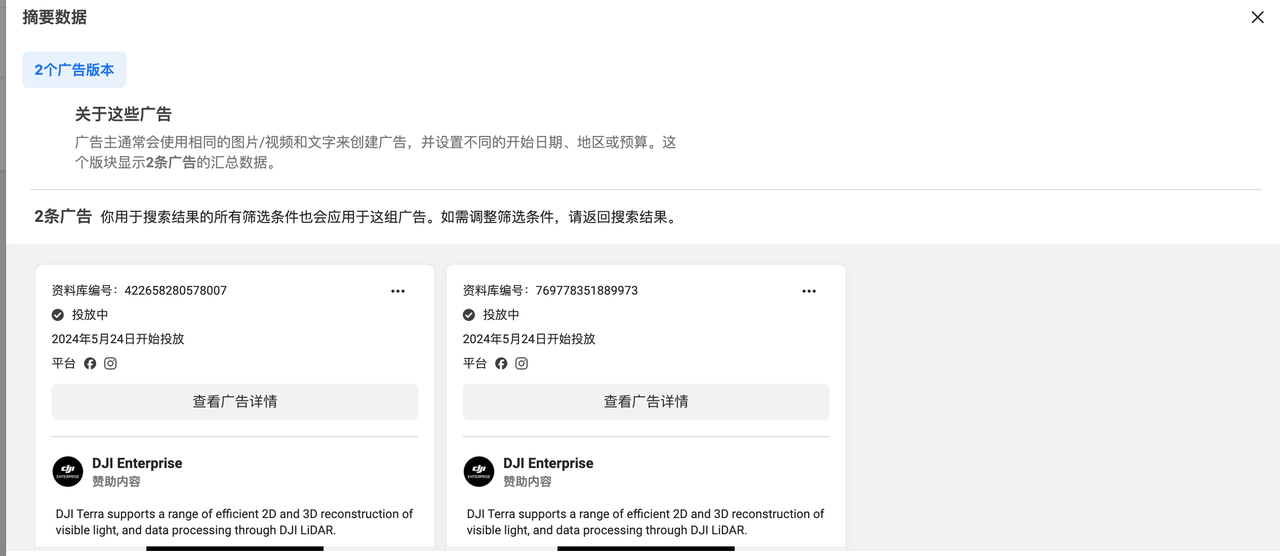Viewport: 1280px width, 556px height.
Task: Open 查看广告详情 for ad 422658280578007
Action: coord(235,402)
